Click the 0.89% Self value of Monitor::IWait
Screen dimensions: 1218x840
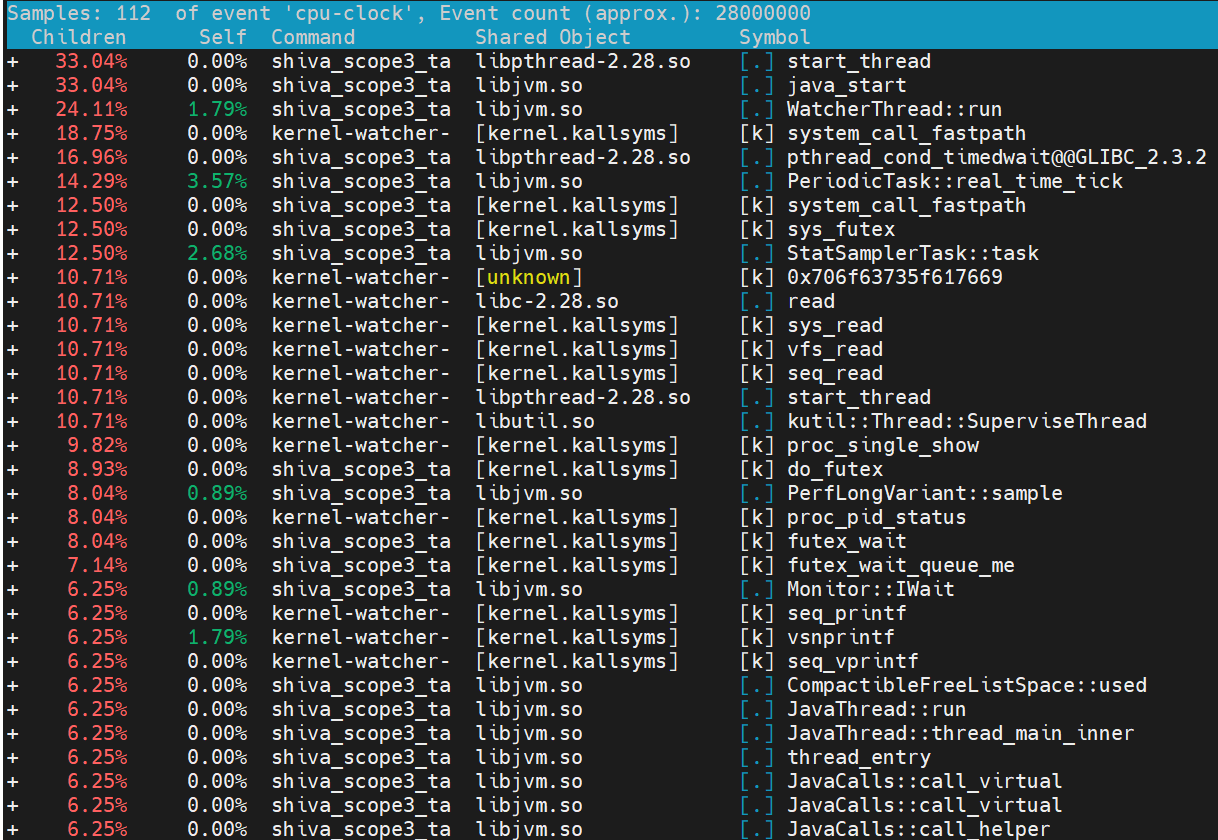[217, 590]
